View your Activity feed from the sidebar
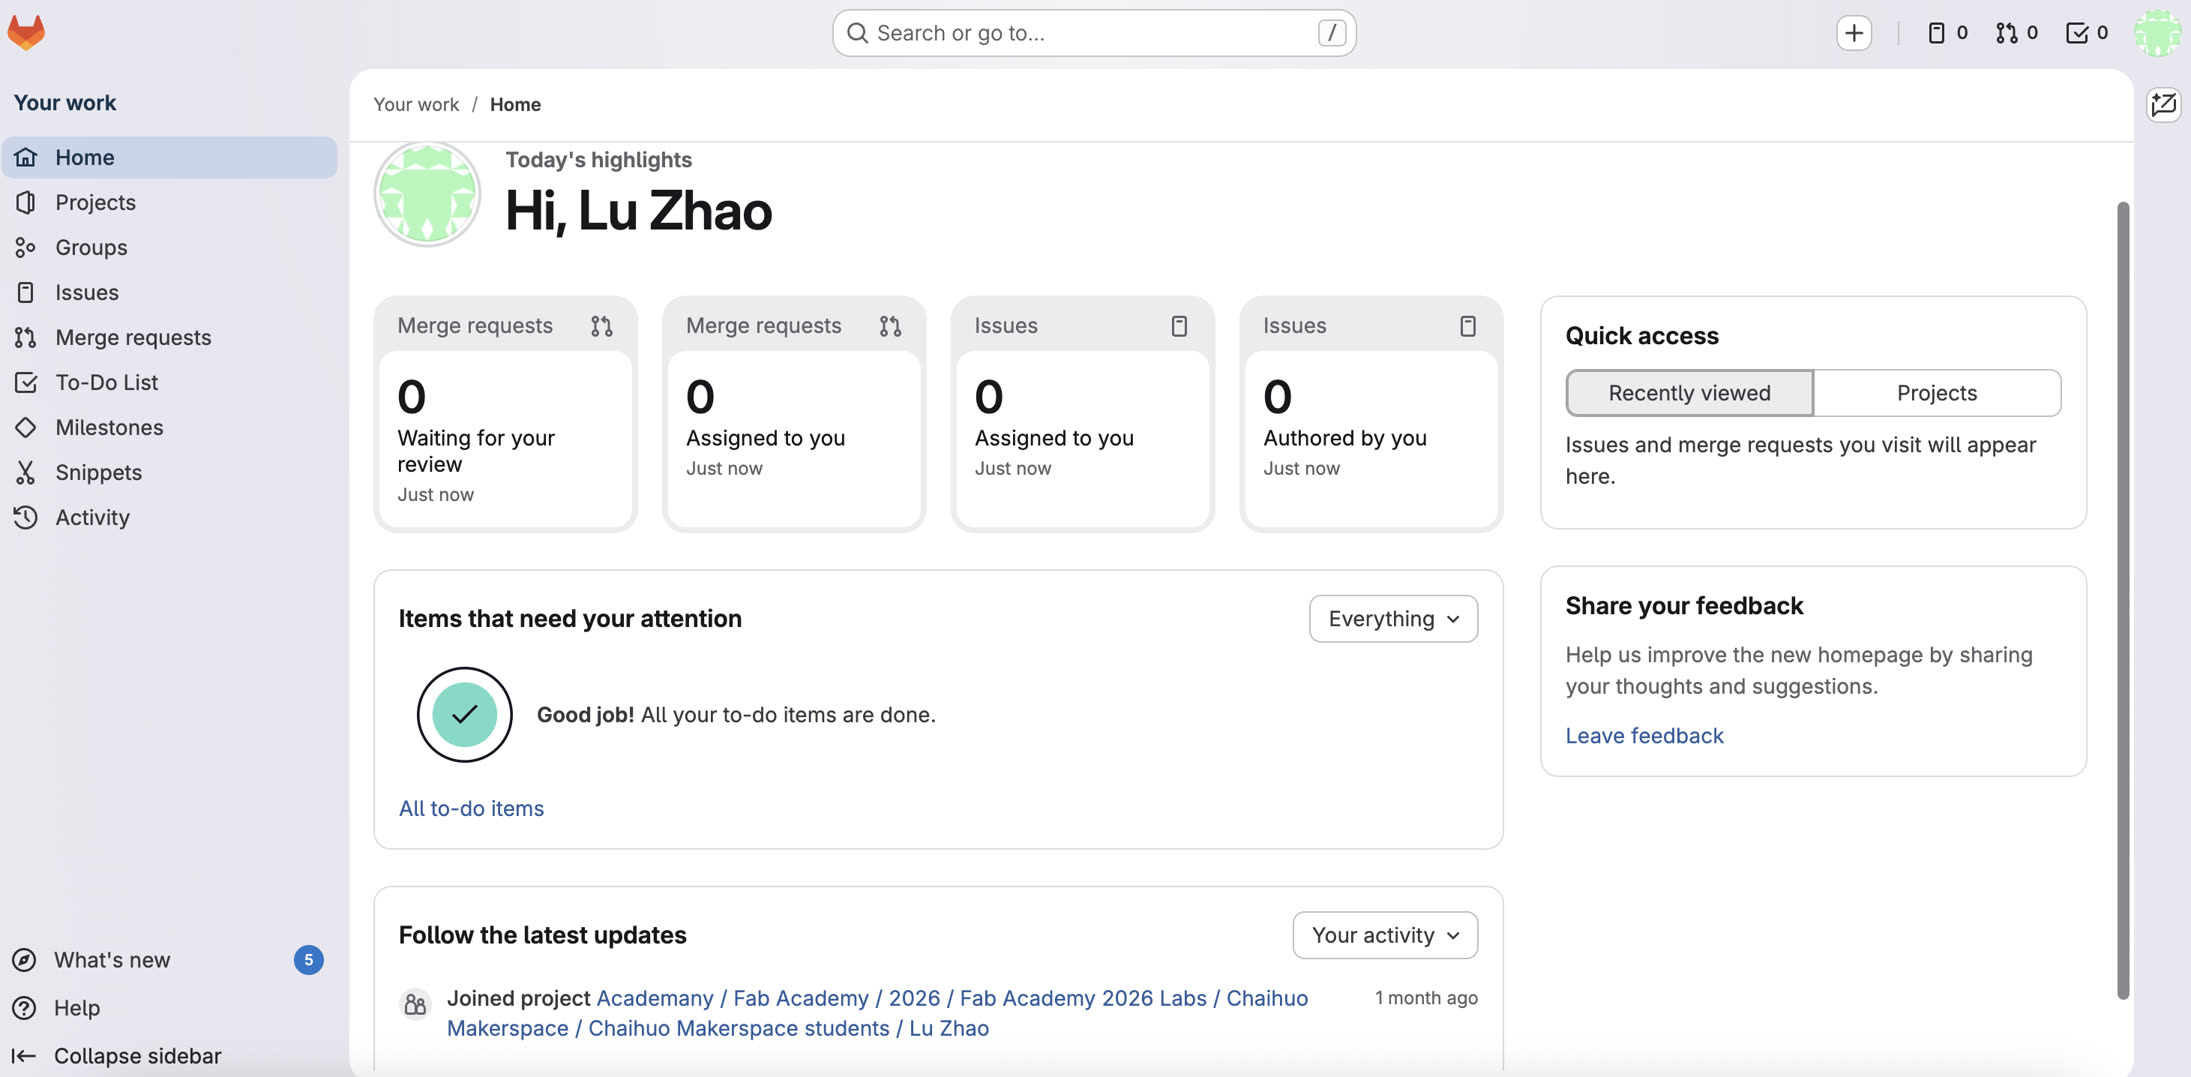This screenshot has height=1077, width=2191. tap(92, 517)
